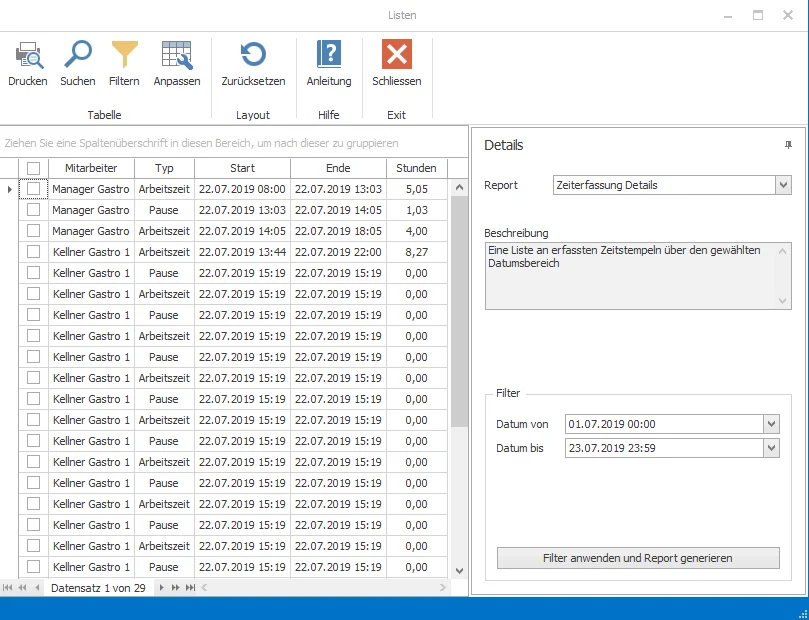Viewport: 809px width, 620px height.
Task: Select the checkbox on the first Kellner Gastro 1 row
Action: click(x=34, y=252)
